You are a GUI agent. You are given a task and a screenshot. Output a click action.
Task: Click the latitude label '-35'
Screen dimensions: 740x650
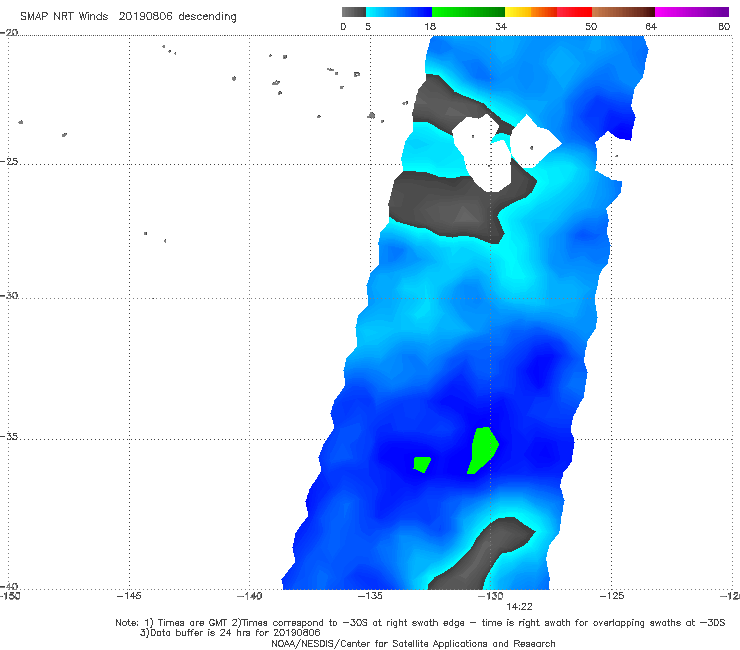coord(9,437)
